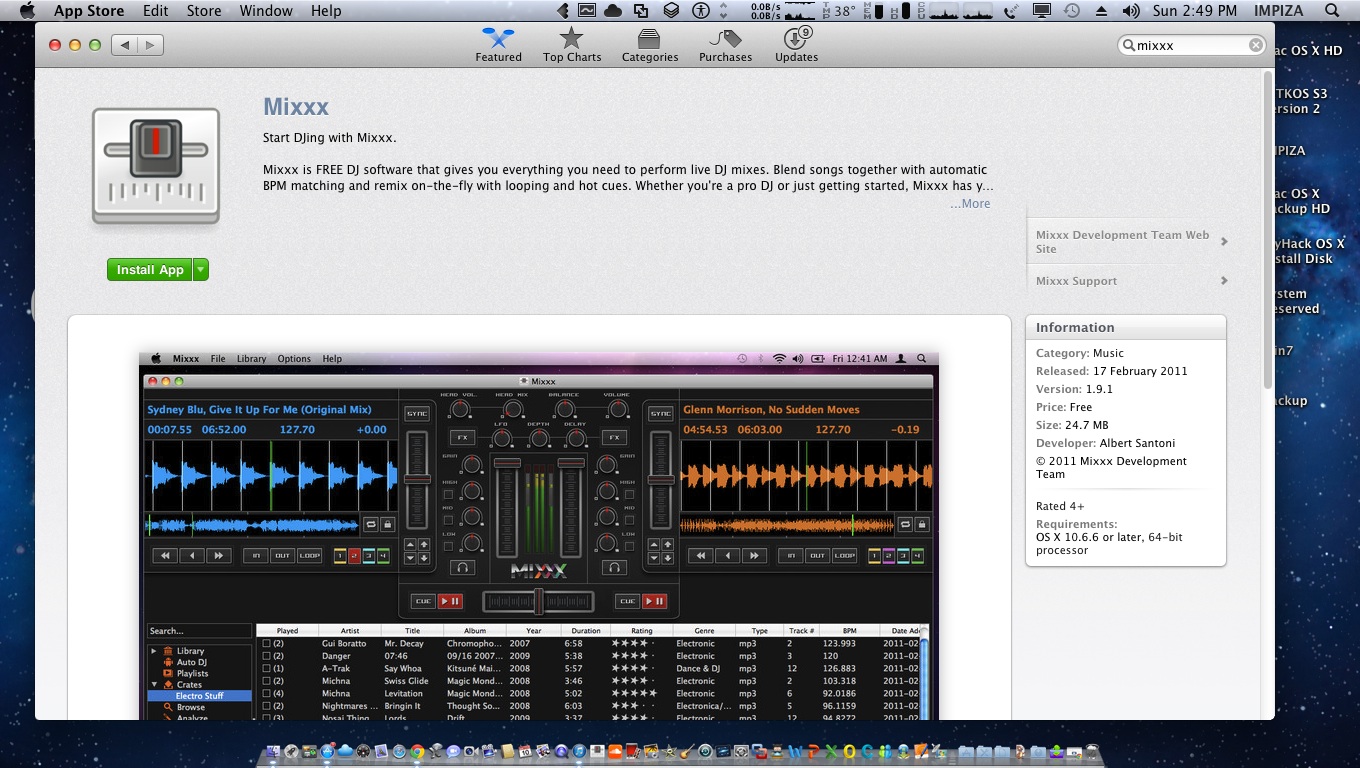Screen dimensions: 1360x768
Task: Click the search field containing mixxx
Action: pos(1192,45)
